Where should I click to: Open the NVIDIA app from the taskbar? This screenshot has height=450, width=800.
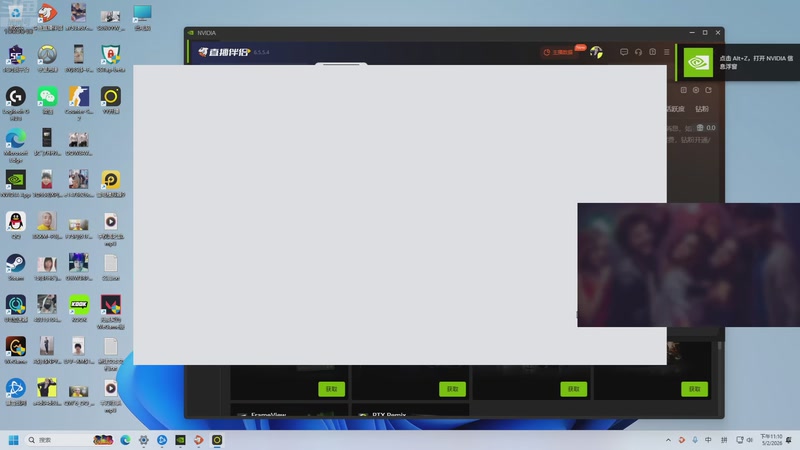click(x=181, y=440)
